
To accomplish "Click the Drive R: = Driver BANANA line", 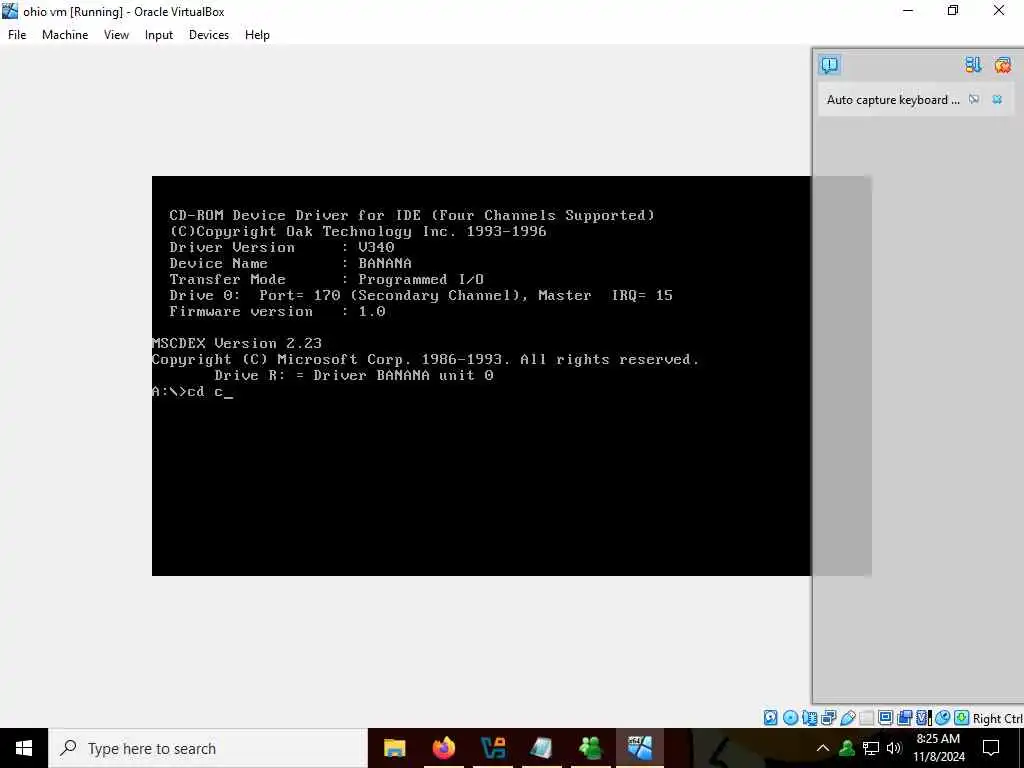I will [353, 376].
